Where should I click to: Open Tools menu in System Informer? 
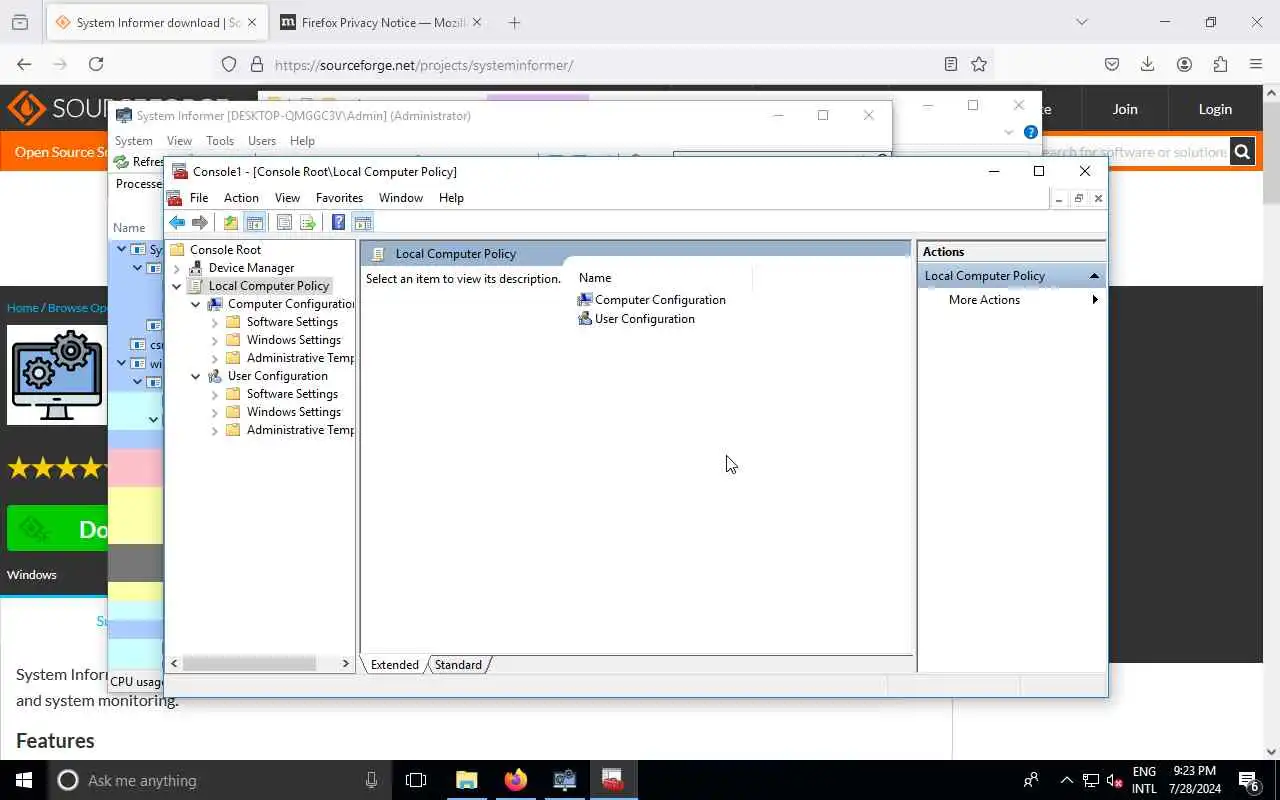[x=220, y=141]
